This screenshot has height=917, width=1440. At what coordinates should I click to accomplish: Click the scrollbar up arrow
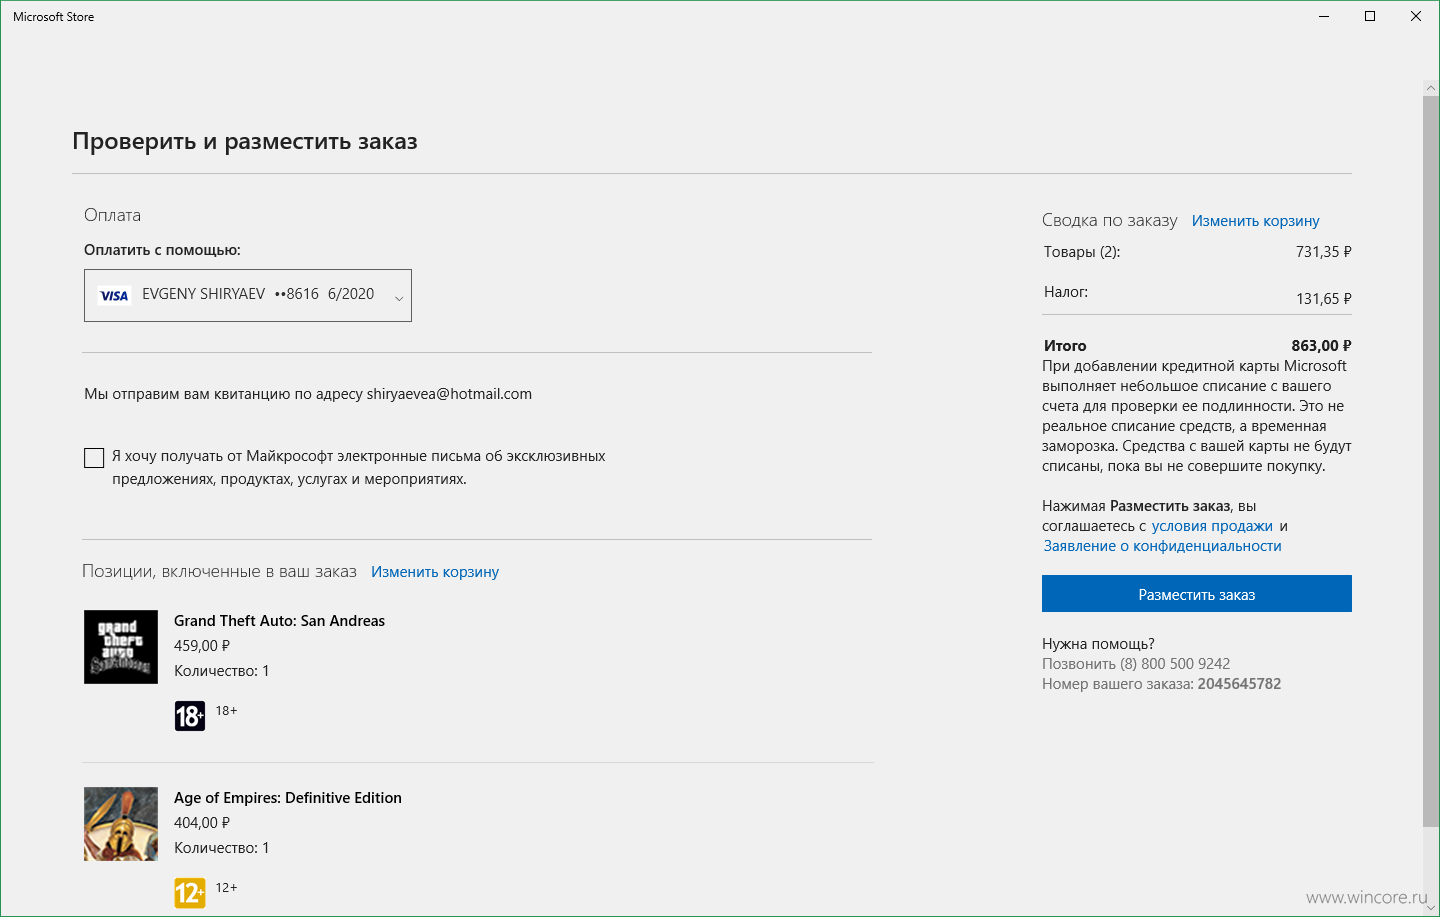1431,88
